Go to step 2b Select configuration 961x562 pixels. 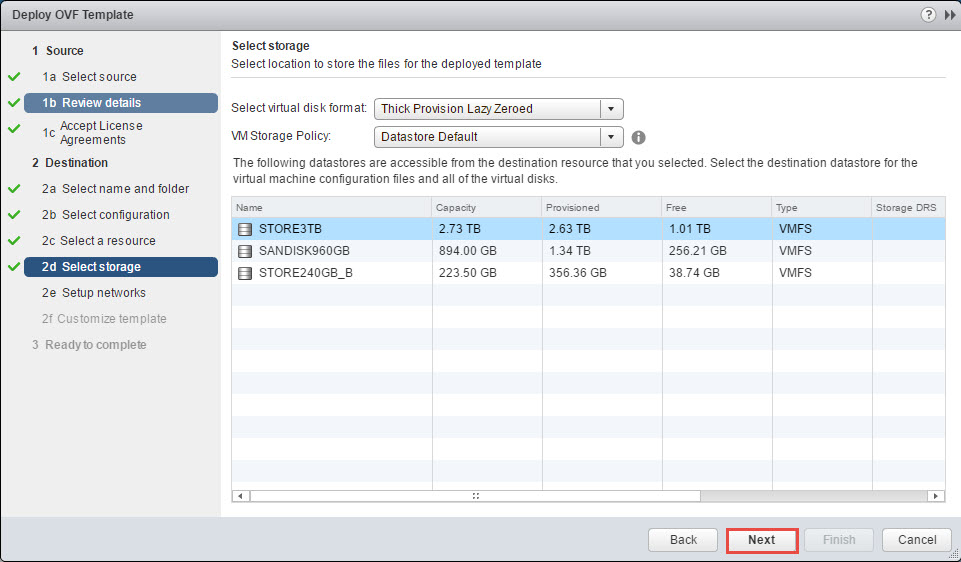point(105,215)
